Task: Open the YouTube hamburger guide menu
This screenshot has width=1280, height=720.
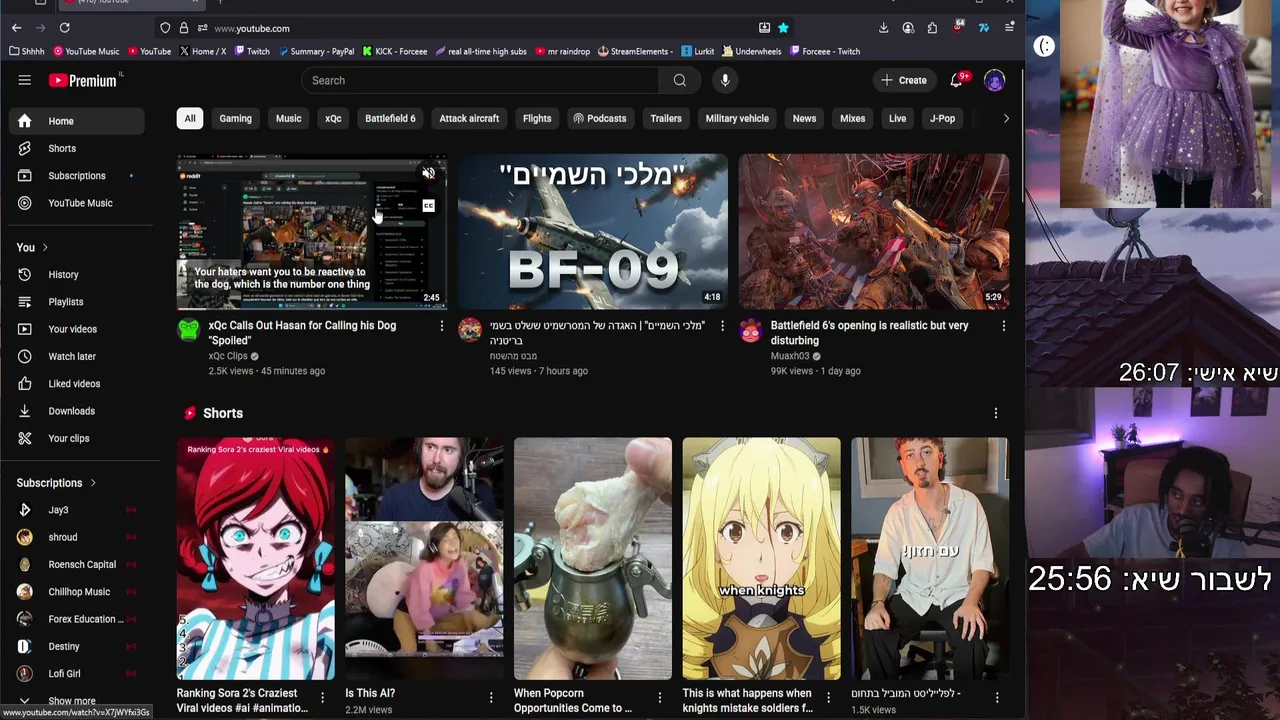Action: 24,80
